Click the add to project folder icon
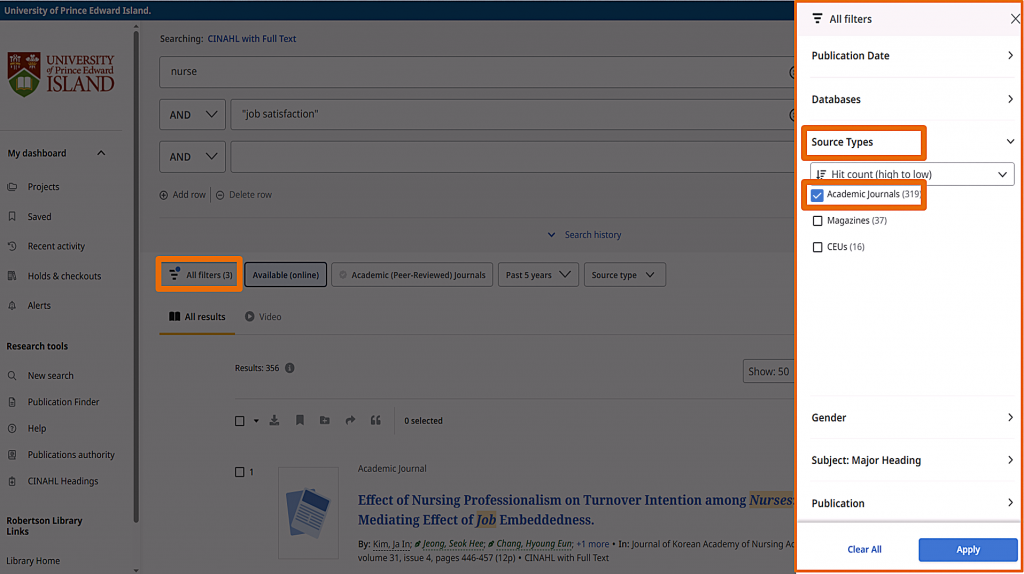The width and height of the screenshot is (1024, 574). [324, 421]
